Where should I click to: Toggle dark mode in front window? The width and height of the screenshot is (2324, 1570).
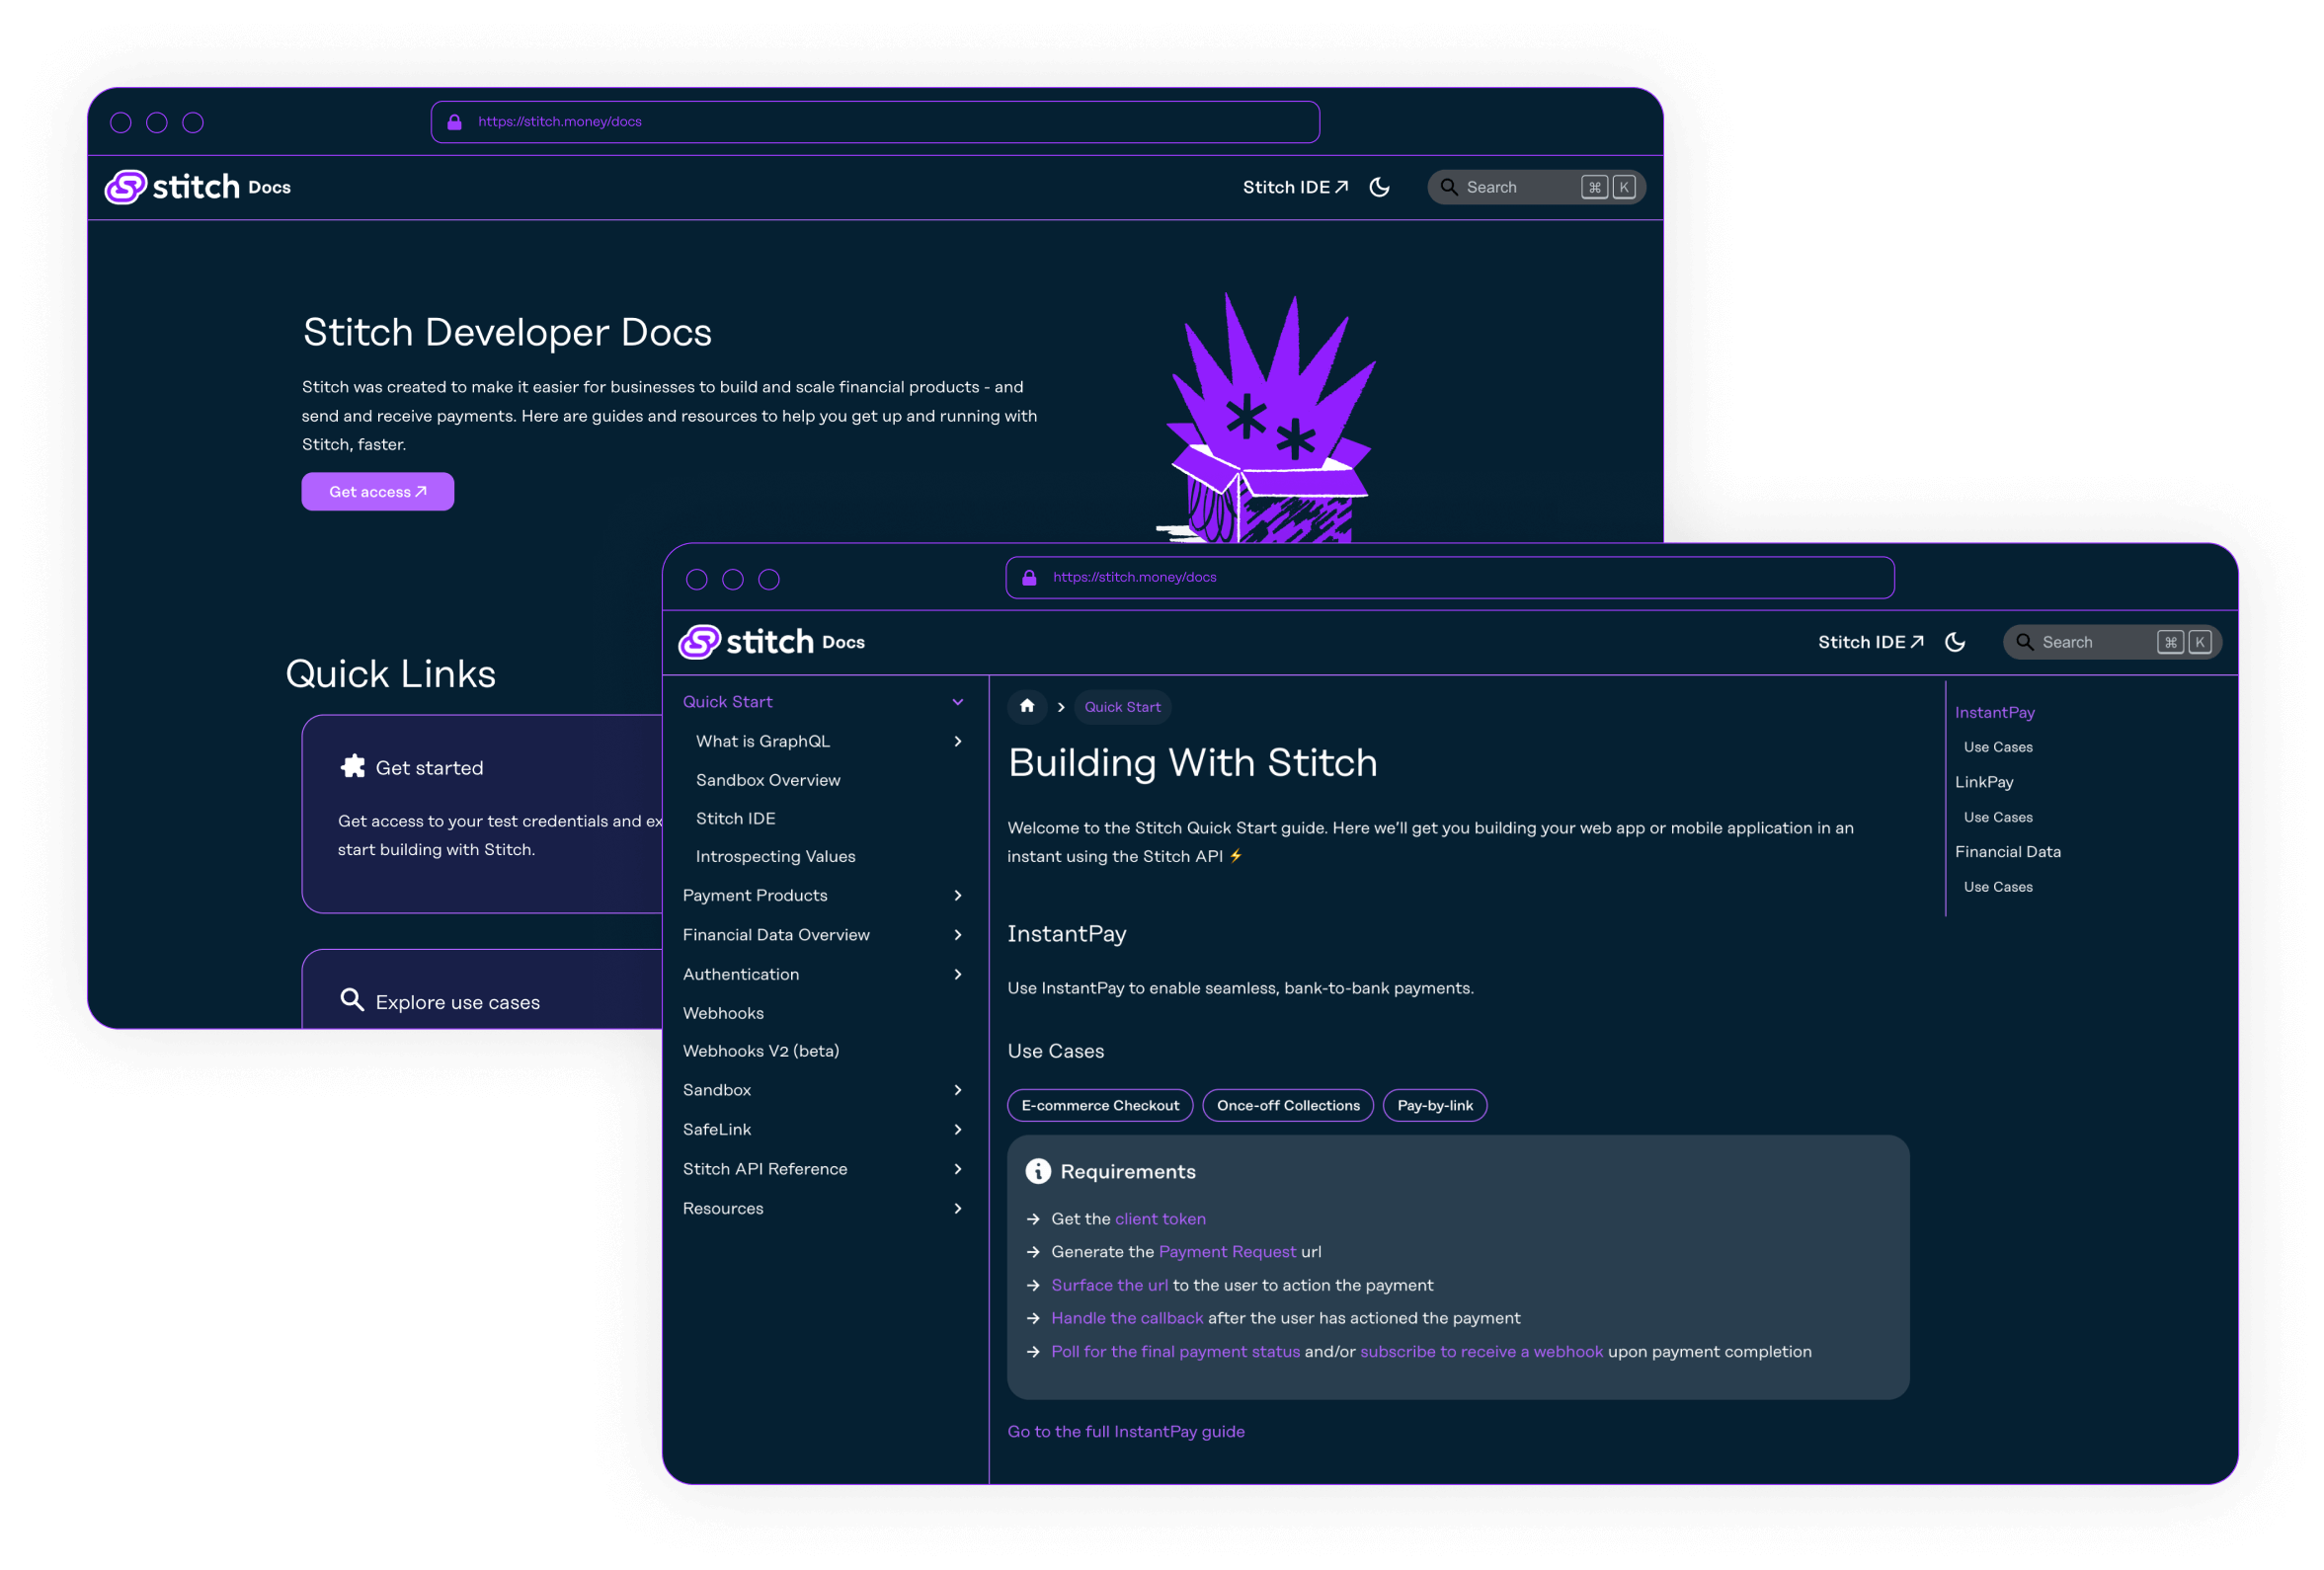coord(1955,642)
